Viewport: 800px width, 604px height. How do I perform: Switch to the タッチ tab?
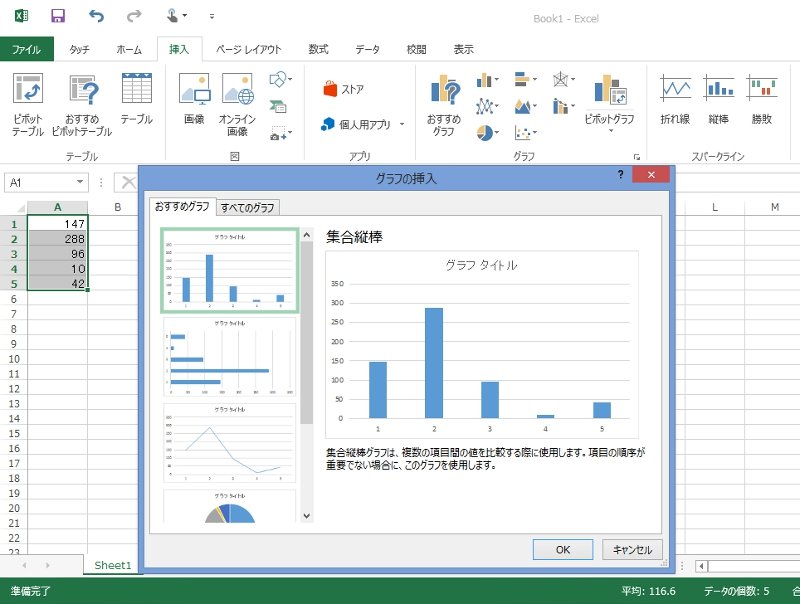[x=79, y=49]
